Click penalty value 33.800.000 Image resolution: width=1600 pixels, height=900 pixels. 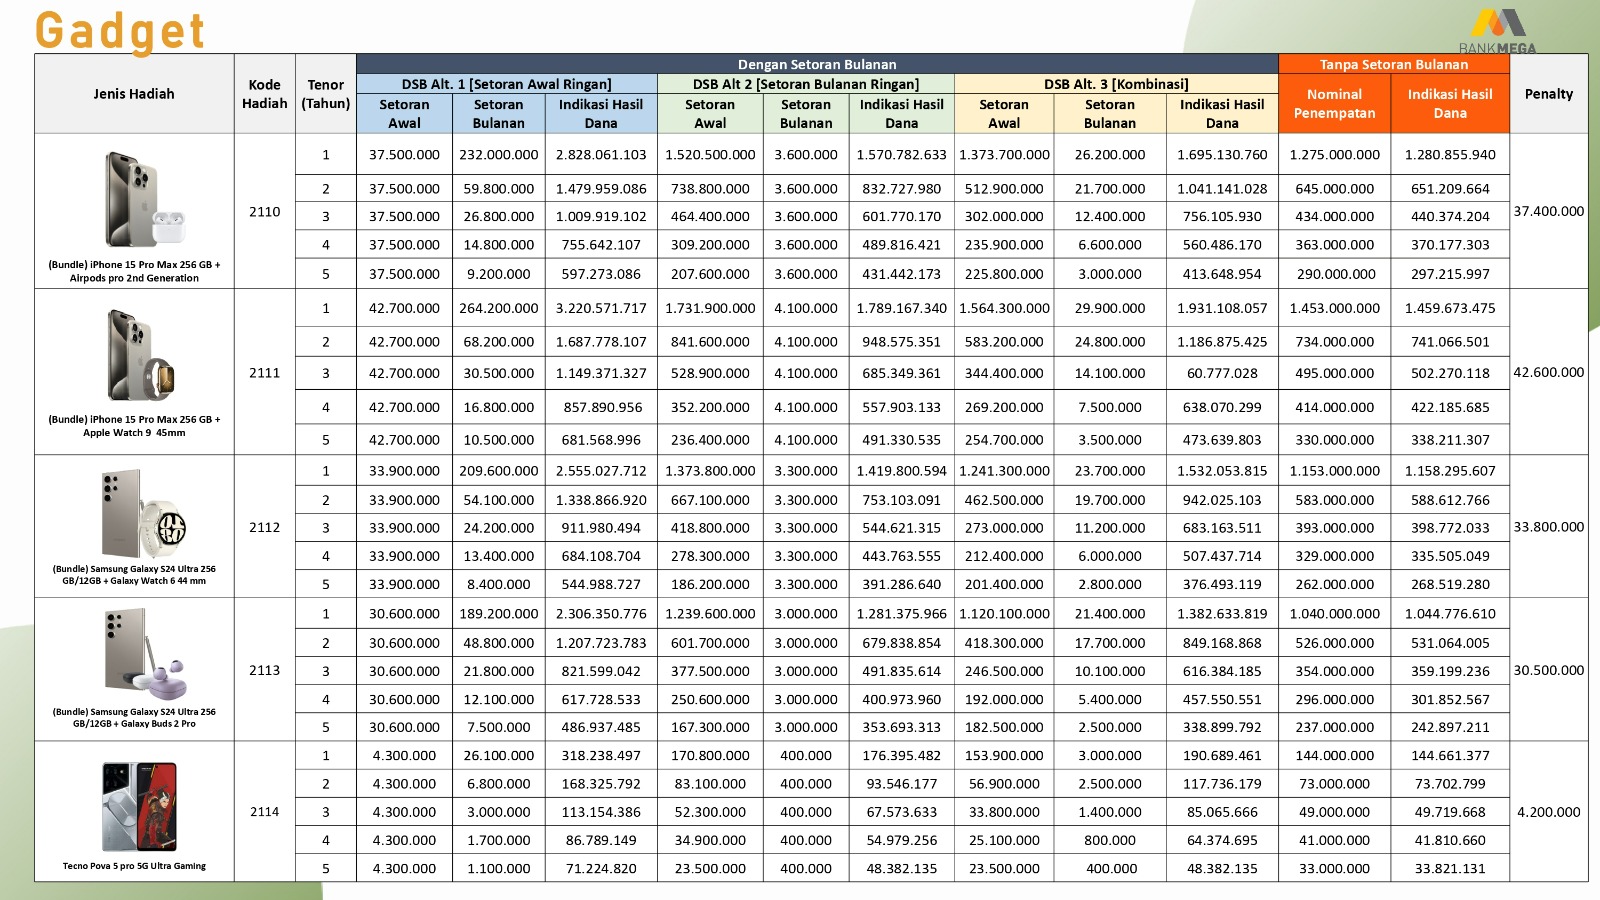tap(1548, 527)
